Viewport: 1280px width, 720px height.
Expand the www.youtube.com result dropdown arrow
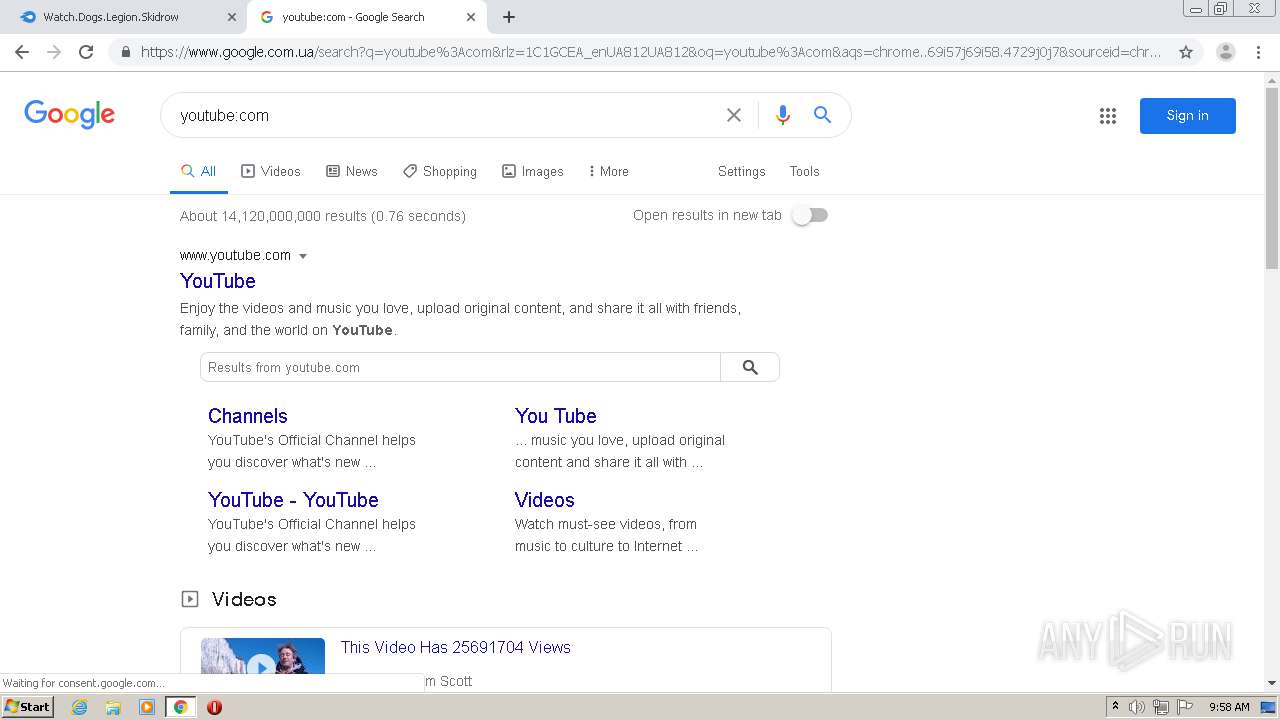click(x=303, y=256)
